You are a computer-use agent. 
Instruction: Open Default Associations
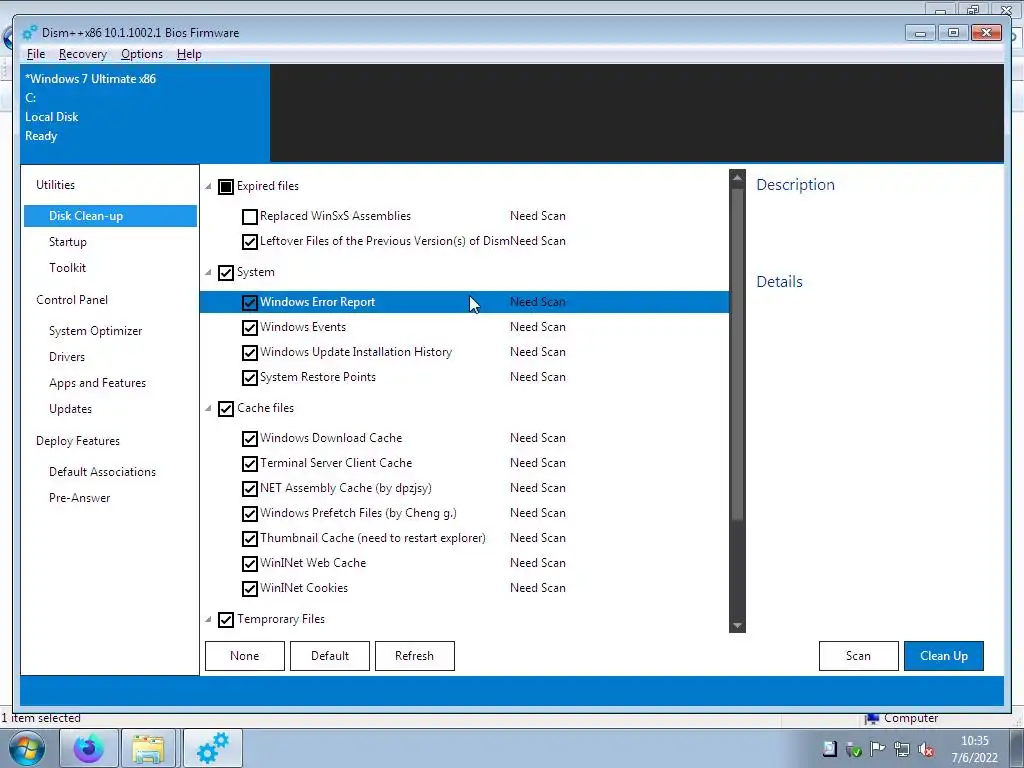[x=103, y=472]
